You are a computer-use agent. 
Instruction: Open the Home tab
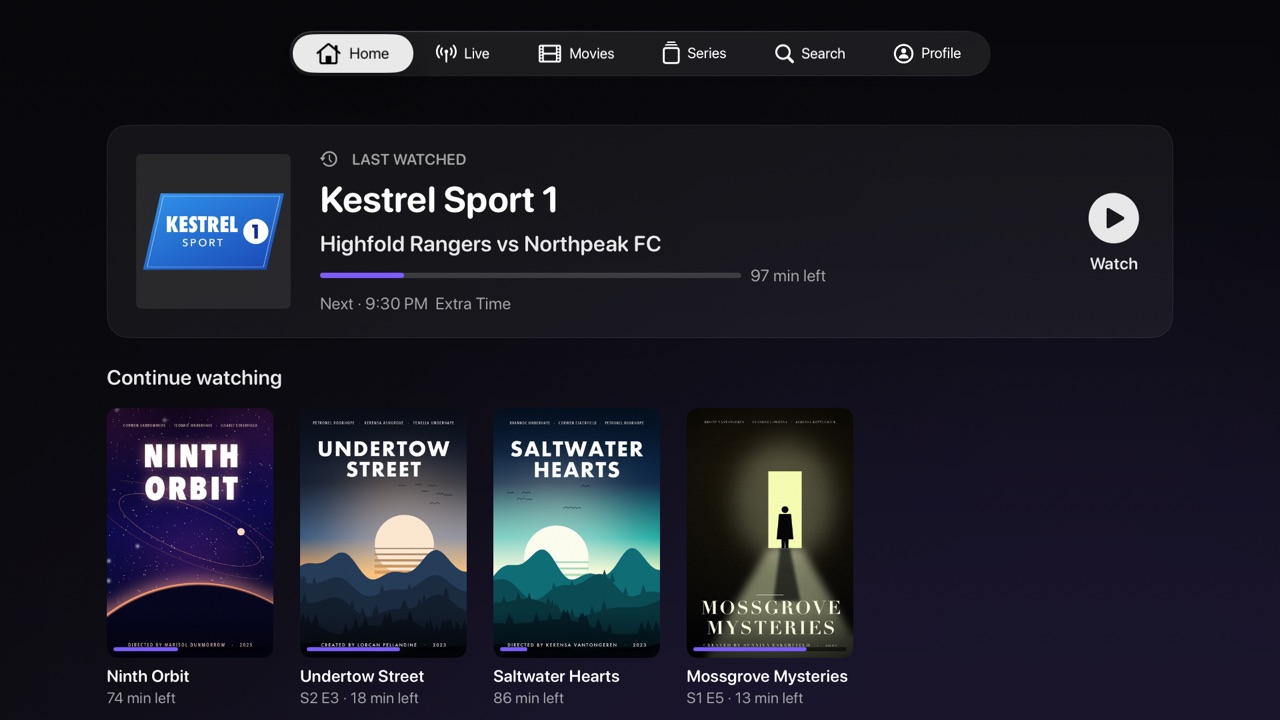pos(353,53)
